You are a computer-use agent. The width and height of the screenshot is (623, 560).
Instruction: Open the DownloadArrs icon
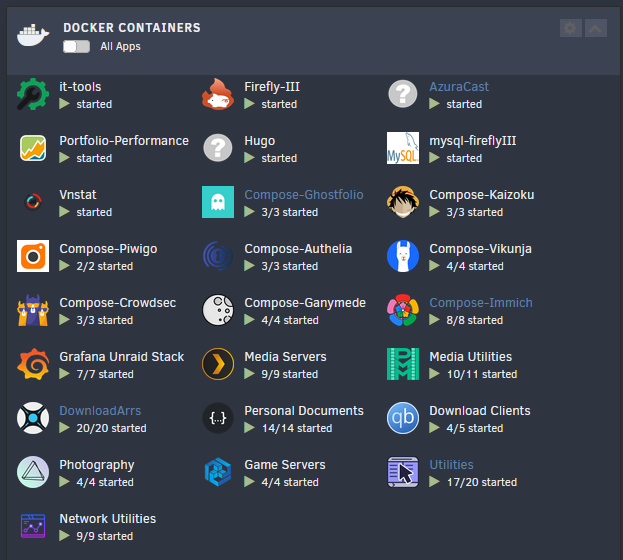33,418
